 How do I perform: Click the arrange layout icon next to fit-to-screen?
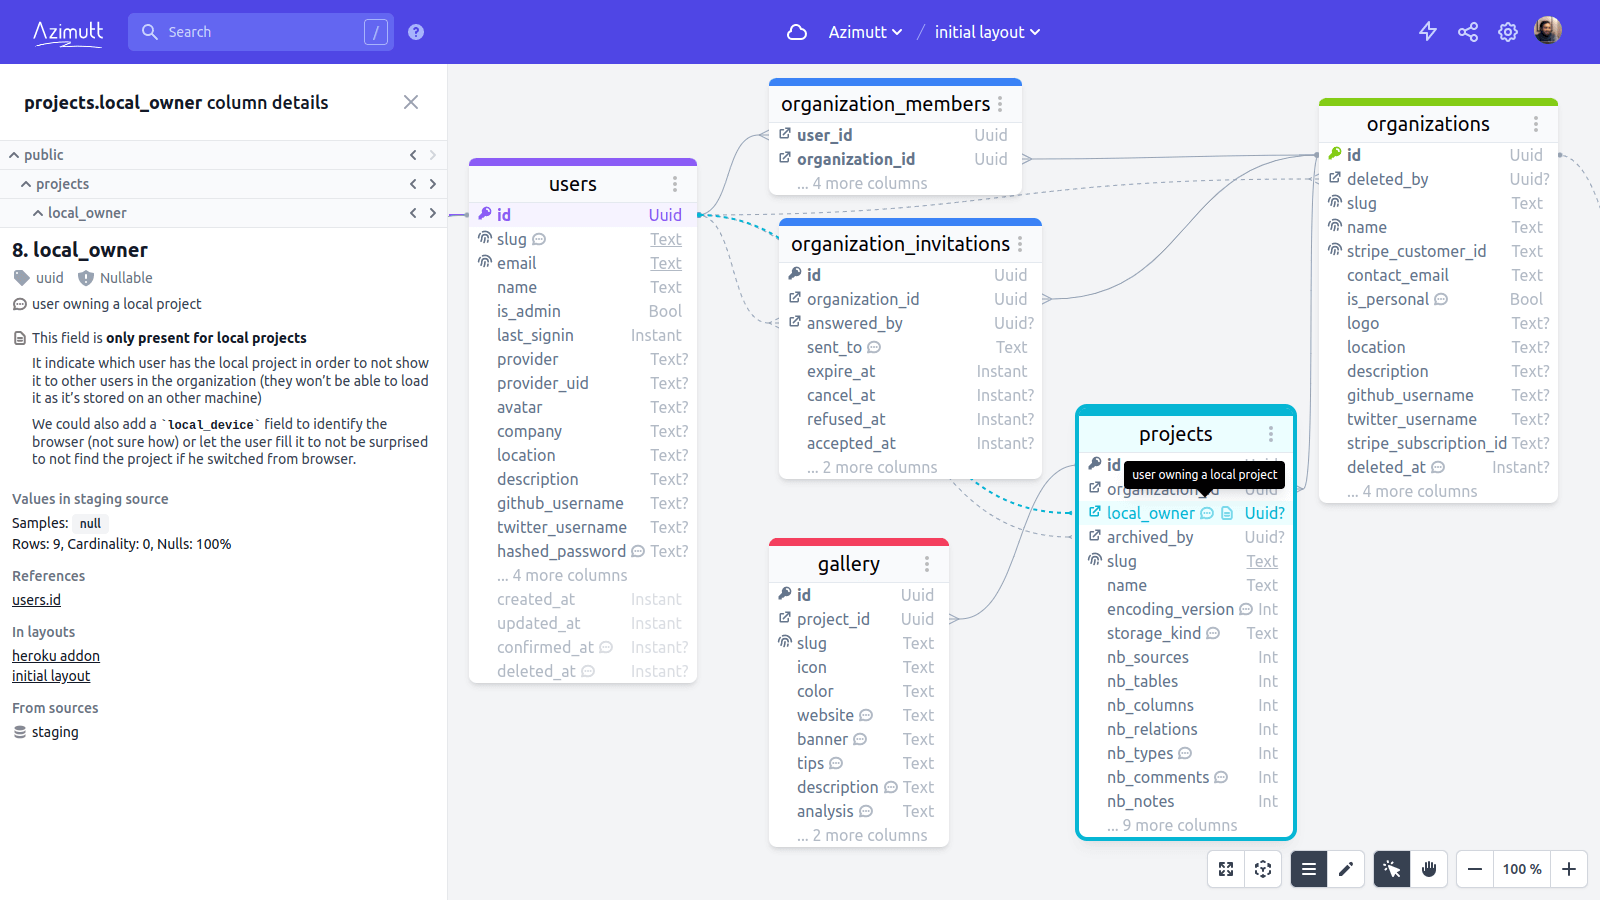click(x=1262, y=869)
